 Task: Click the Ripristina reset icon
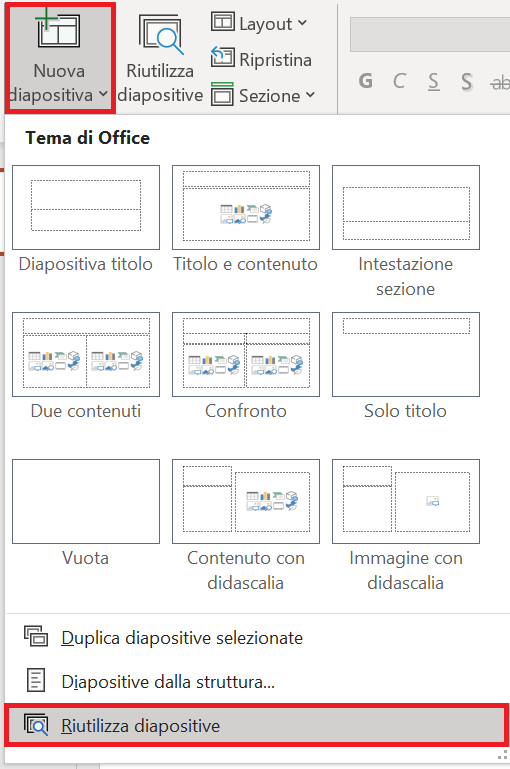[222, 57]
